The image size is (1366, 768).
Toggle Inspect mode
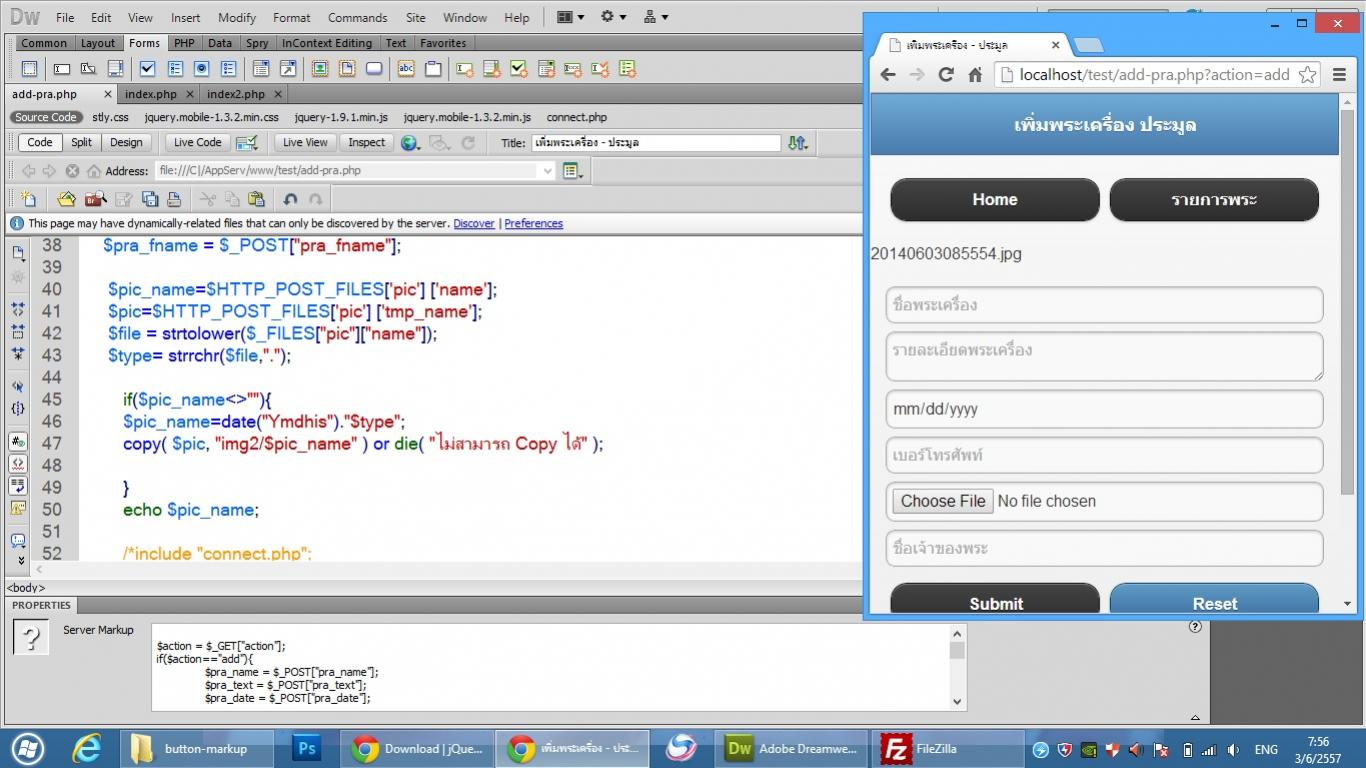click(366, 143)
